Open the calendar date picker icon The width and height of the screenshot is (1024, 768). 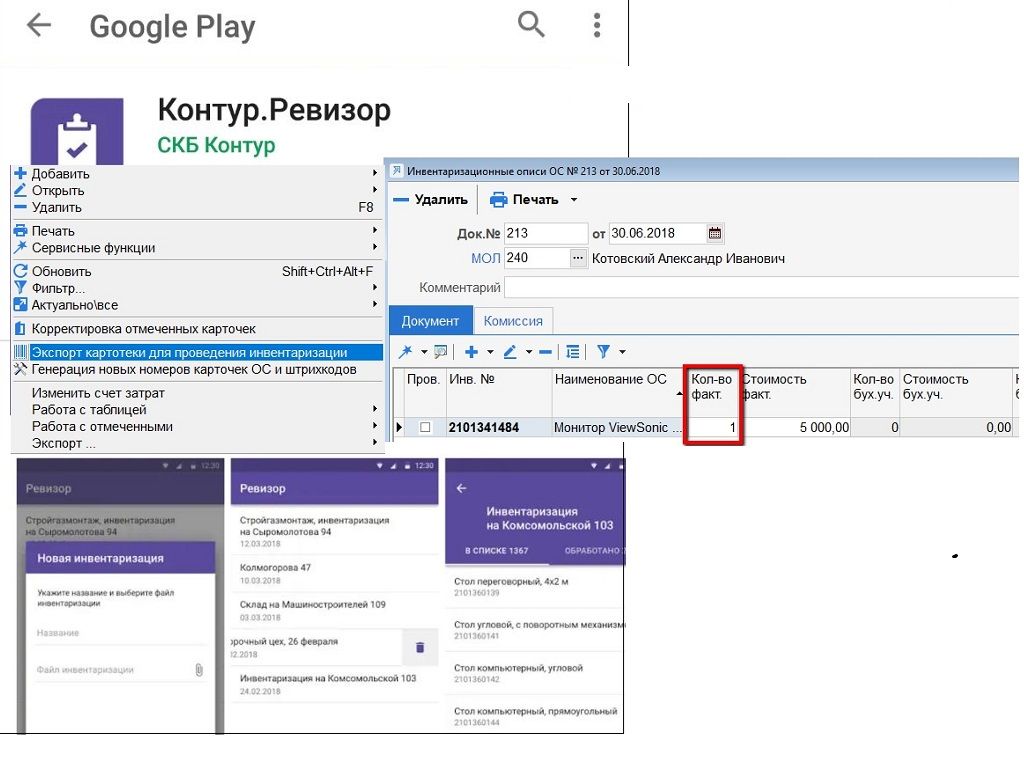[715, 233]
